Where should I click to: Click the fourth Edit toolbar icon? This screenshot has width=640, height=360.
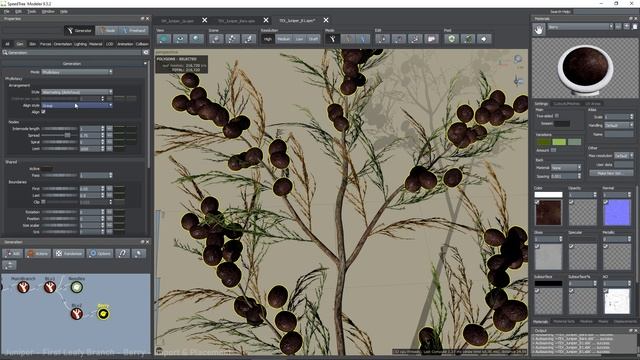pyautogui.click(x=431, y=39)
